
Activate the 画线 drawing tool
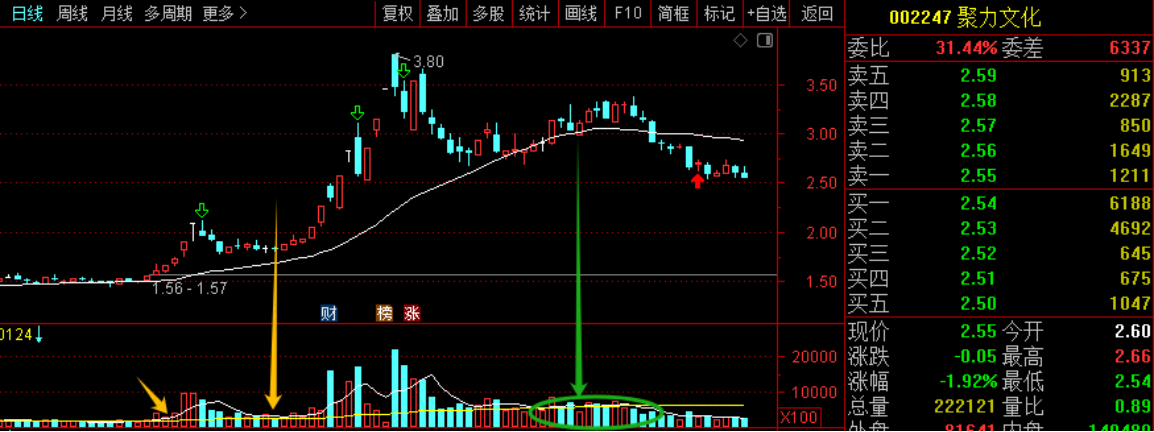tap(581, 13)
